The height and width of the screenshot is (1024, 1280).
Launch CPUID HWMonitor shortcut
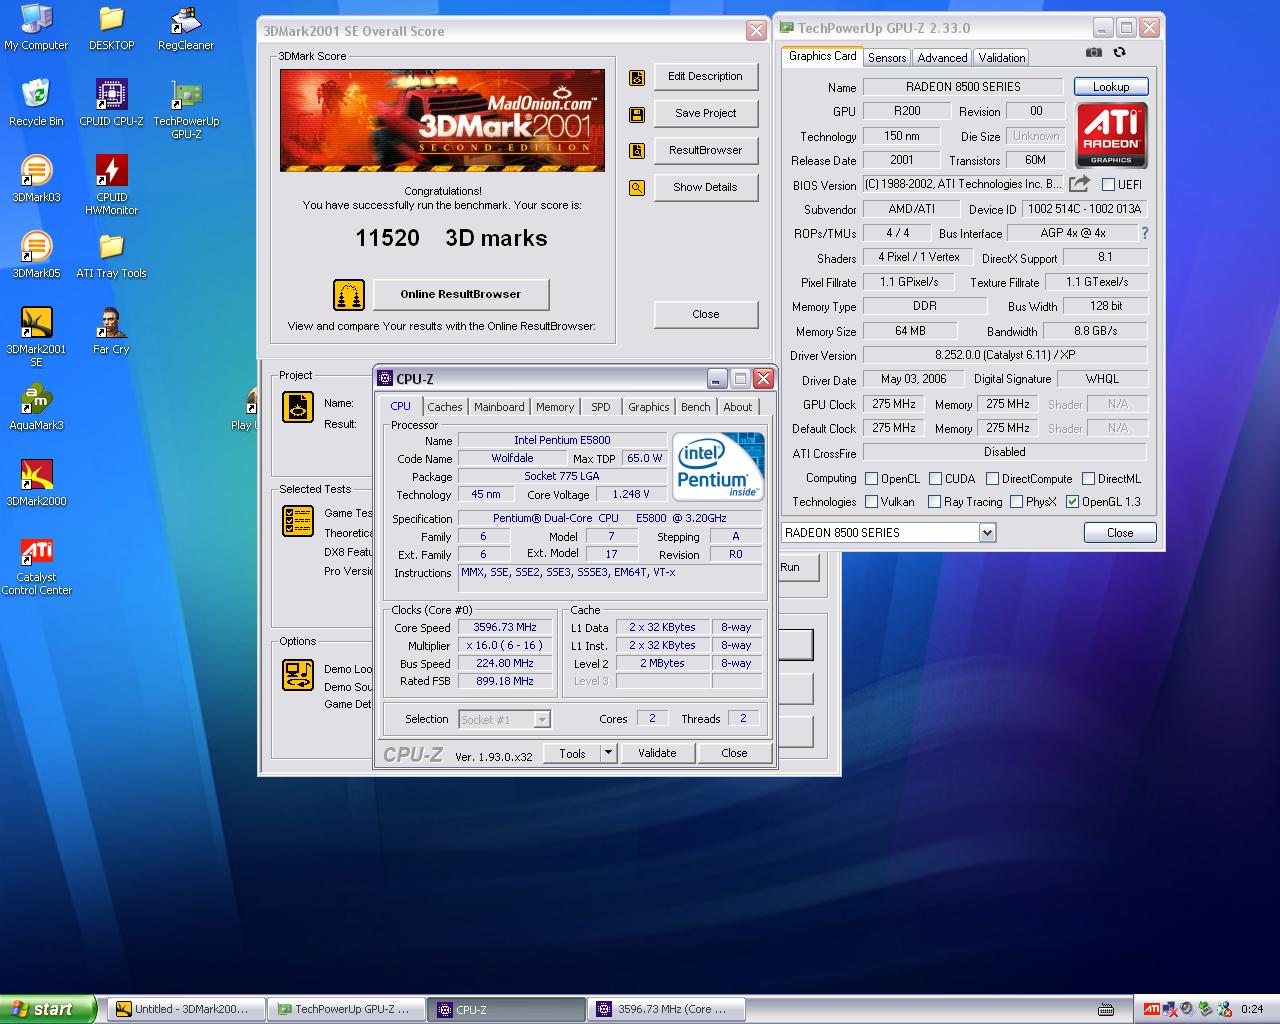coord(111,185)
